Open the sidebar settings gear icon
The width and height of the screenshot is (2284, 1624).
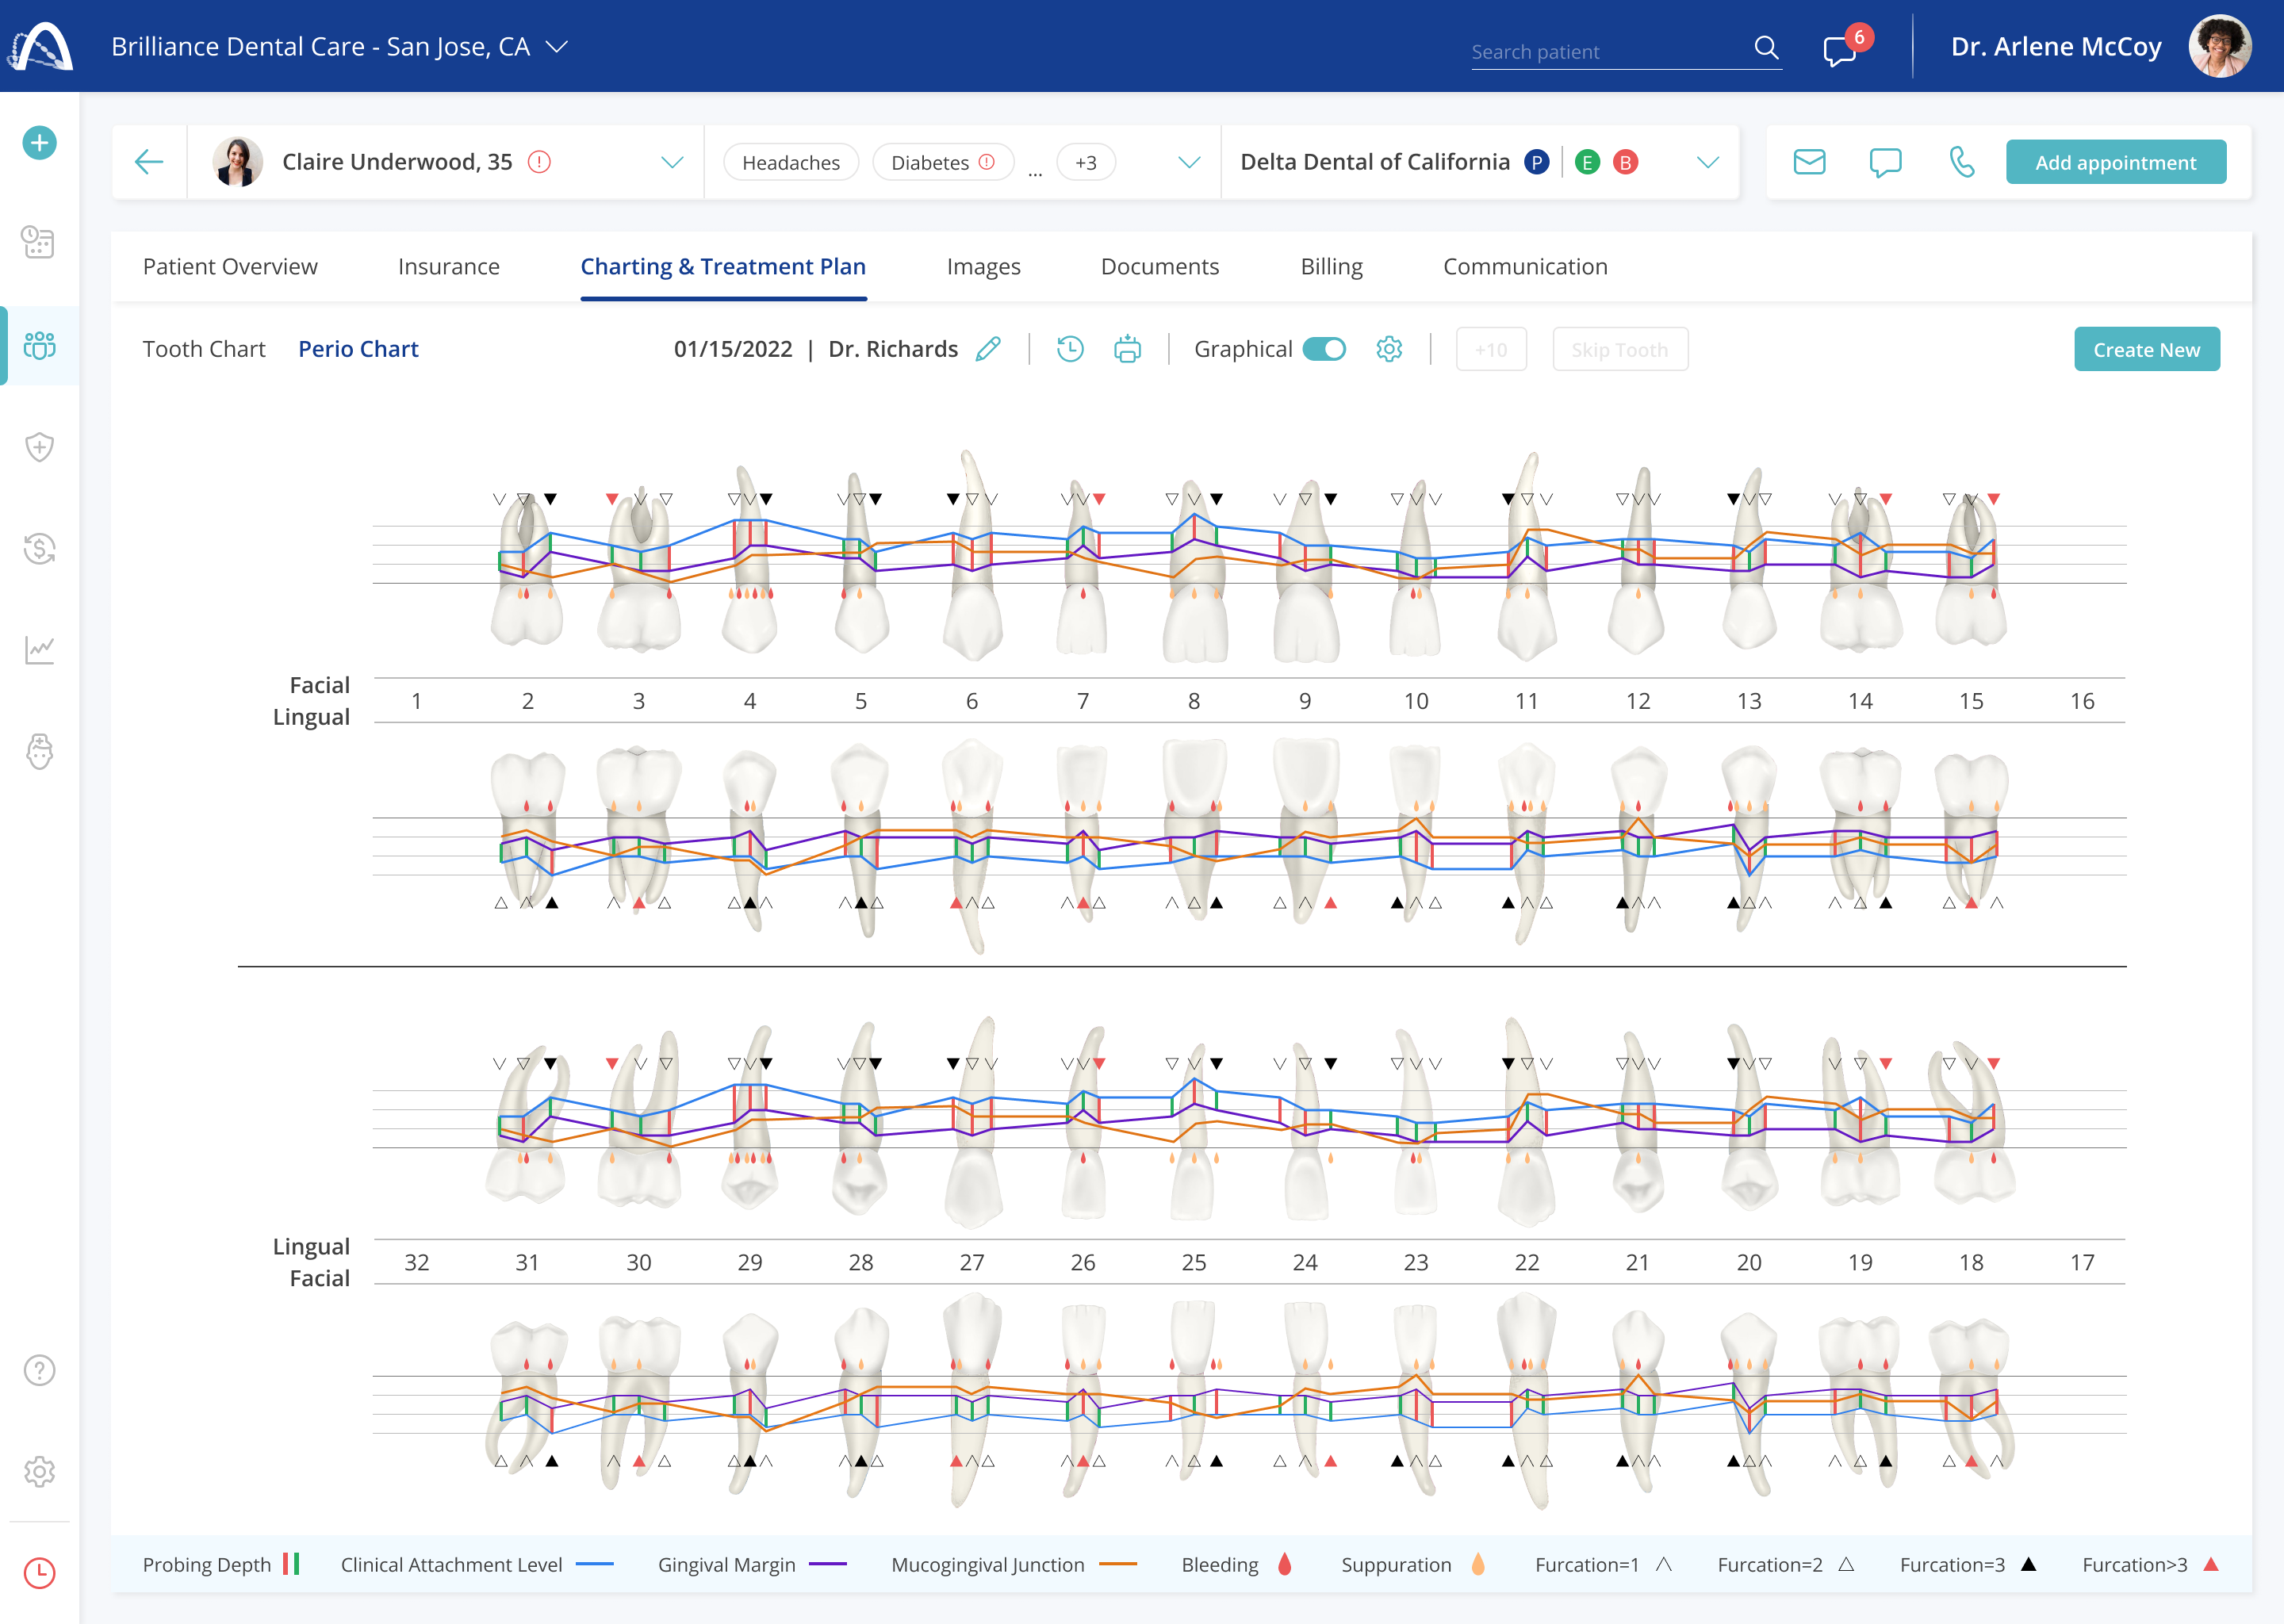click(x=39, y=1472)
